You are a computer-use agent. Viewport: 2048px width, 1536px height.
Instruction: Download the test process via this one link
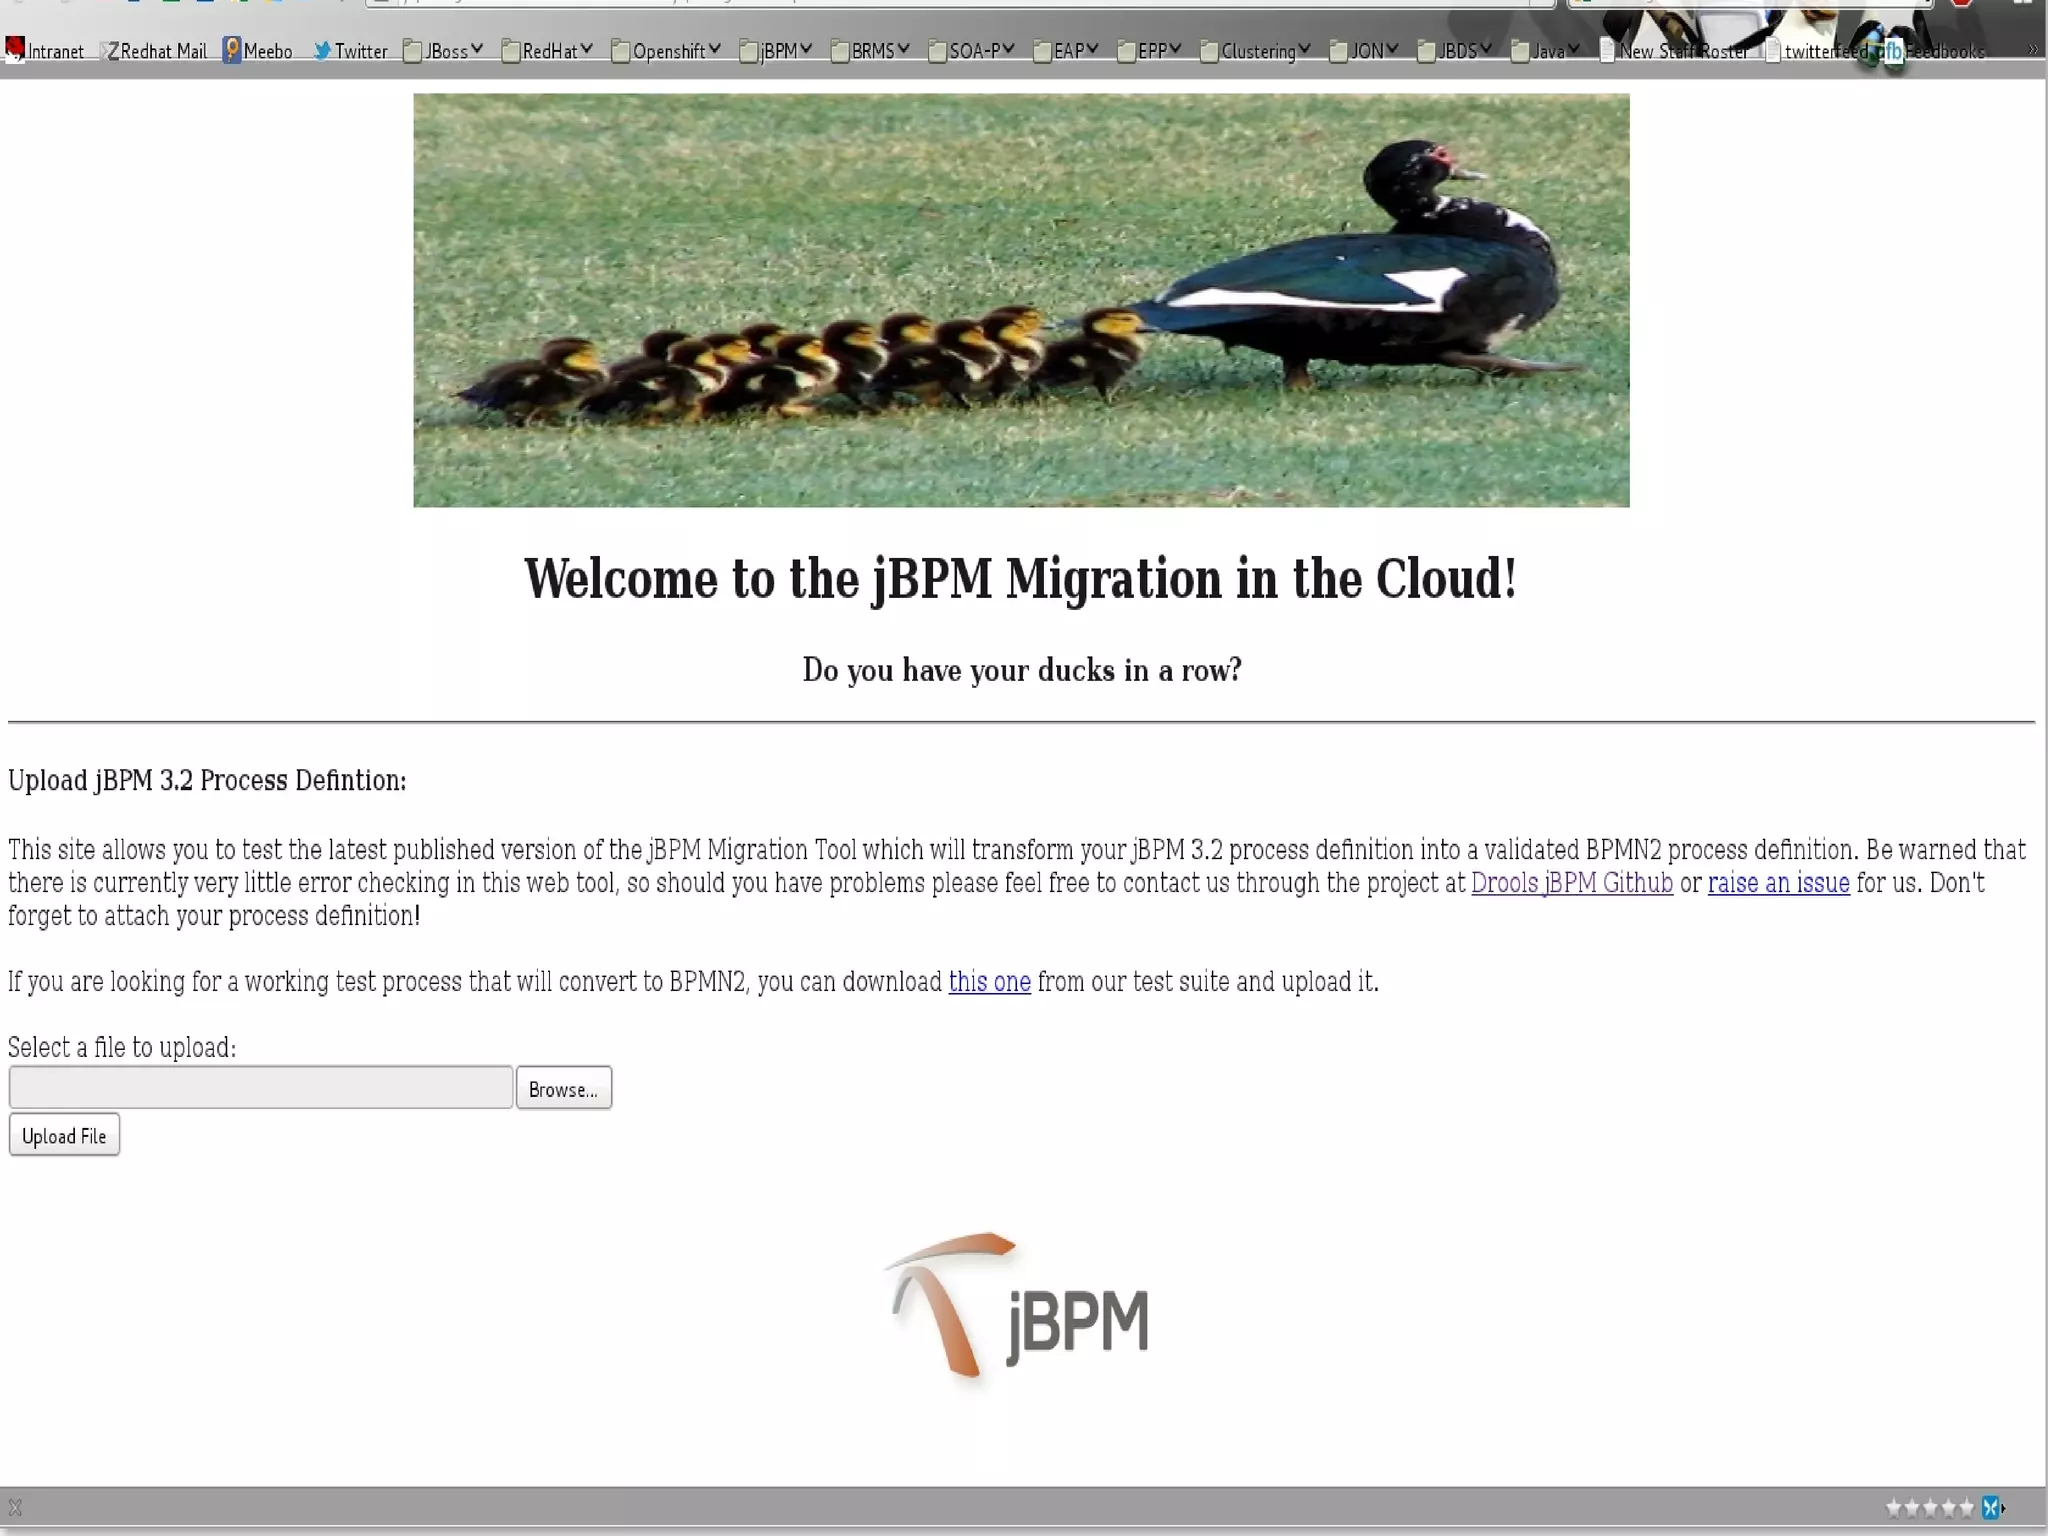[989, 982]
